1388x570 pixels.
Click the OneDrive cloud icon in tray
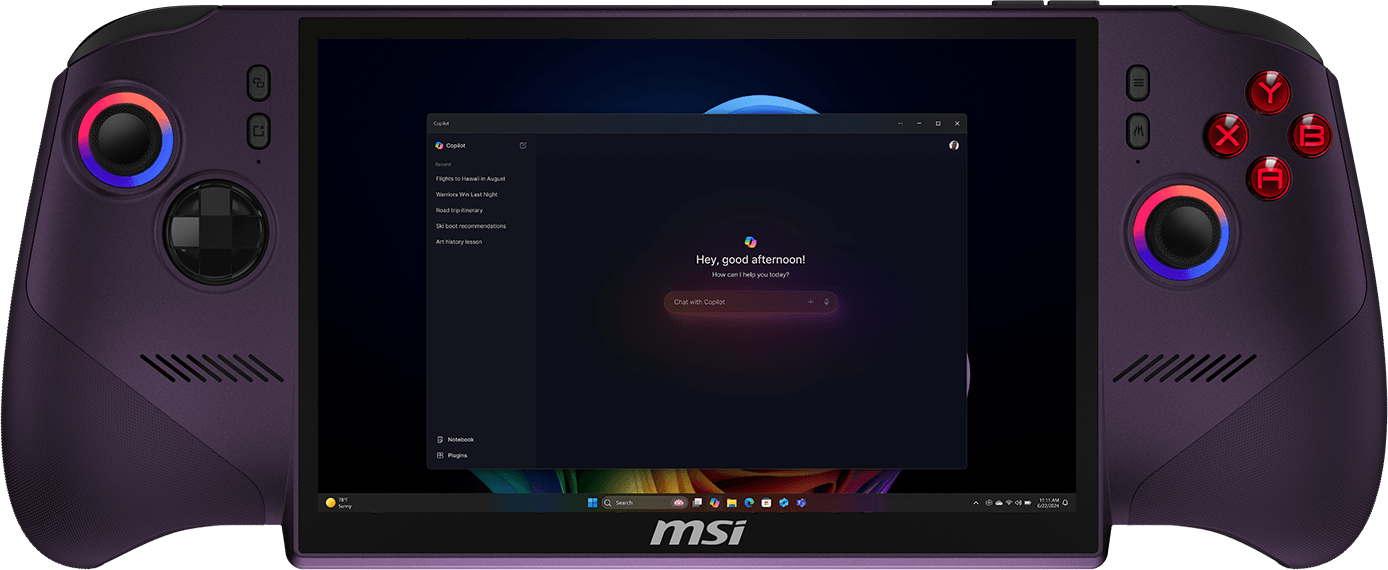[x=999, y=503]
